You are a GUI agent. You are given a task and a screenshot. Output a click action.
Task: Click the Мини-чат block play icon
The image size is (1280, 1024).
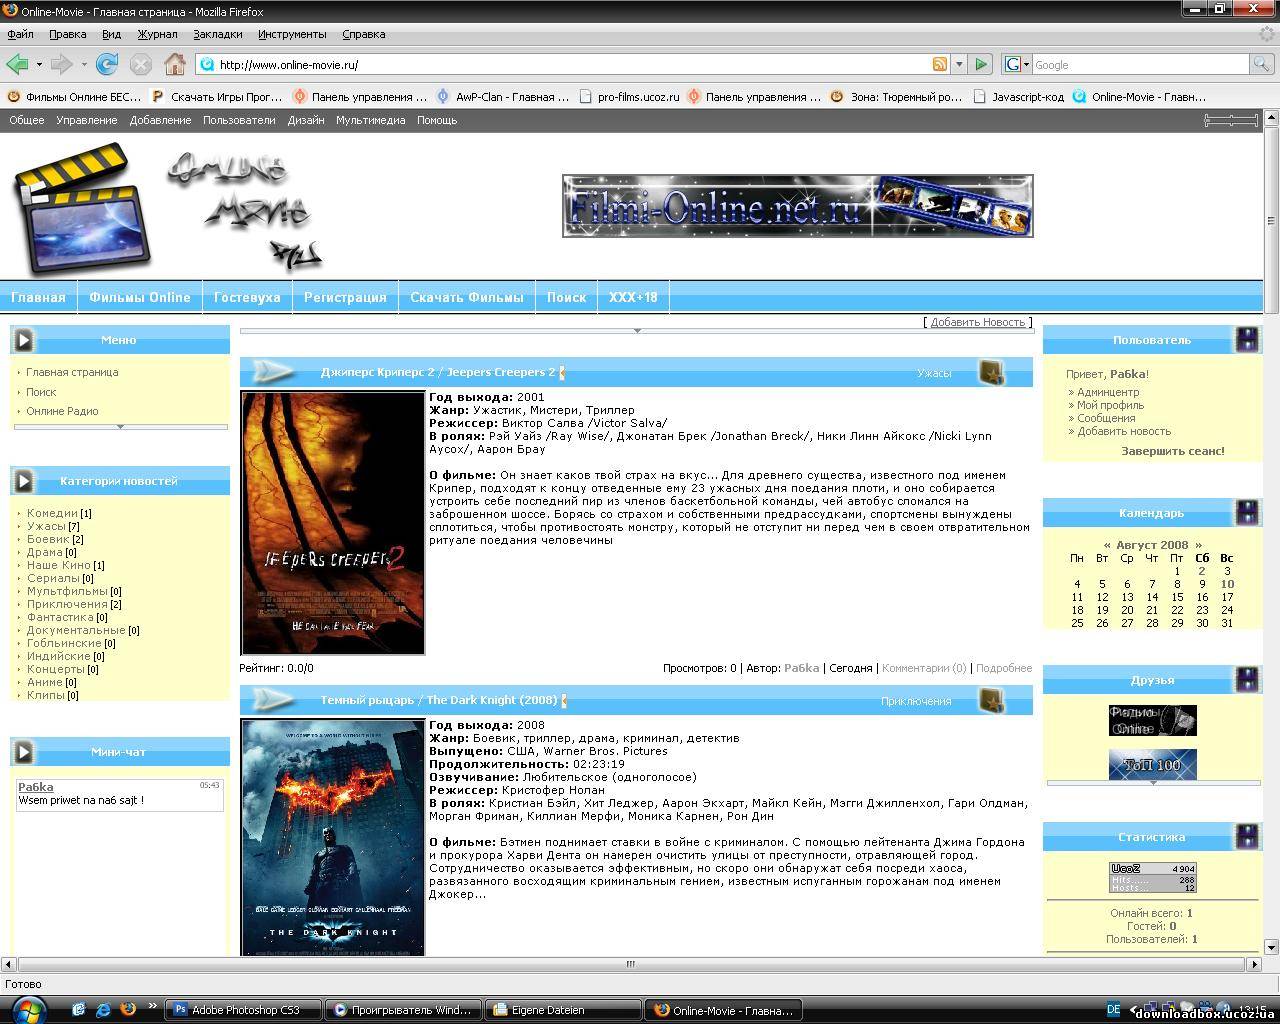click(23, 751)
